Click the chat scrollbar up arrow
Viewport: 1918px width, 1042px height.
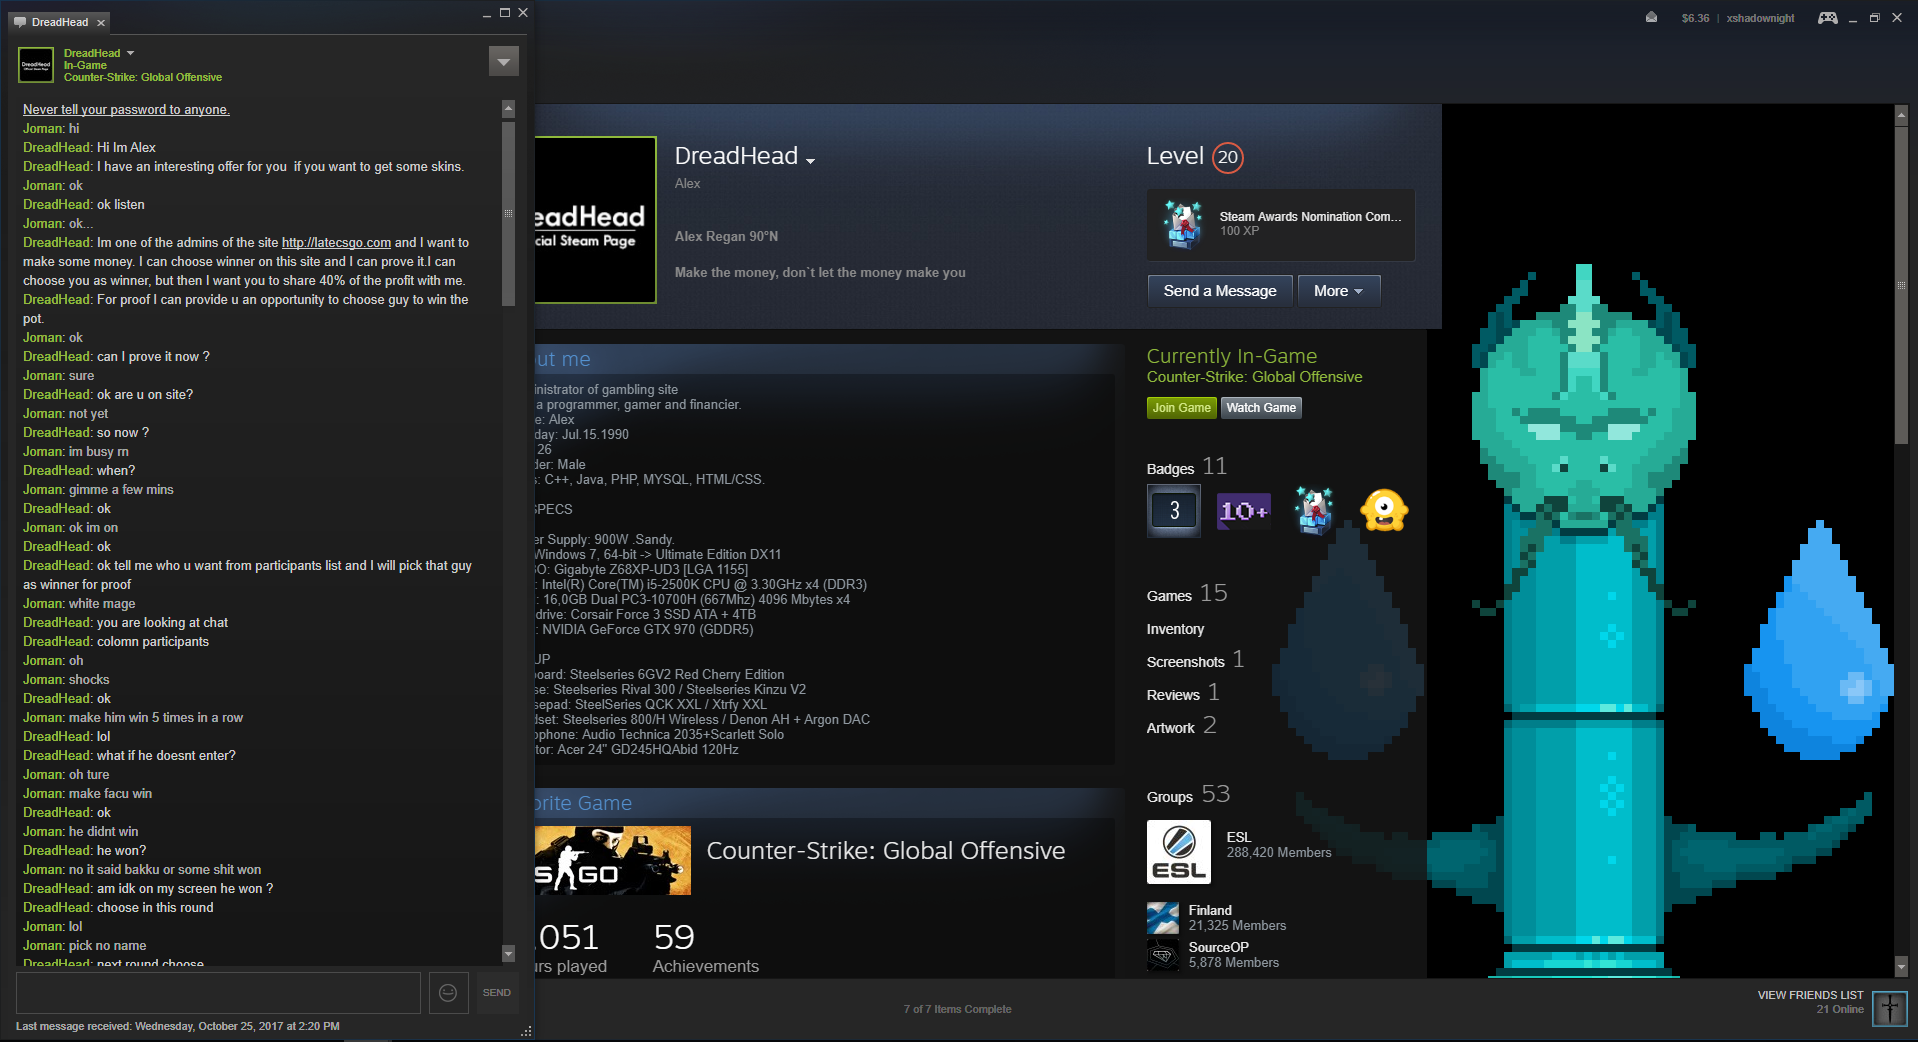[x=508, y=108]
